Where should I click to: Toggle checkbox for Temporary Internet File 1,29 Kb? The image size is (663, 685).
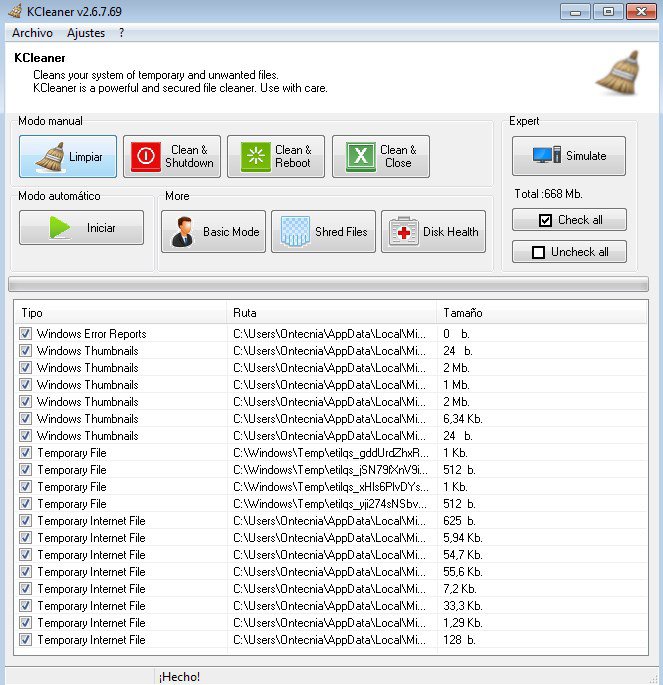tap(25, 623)
